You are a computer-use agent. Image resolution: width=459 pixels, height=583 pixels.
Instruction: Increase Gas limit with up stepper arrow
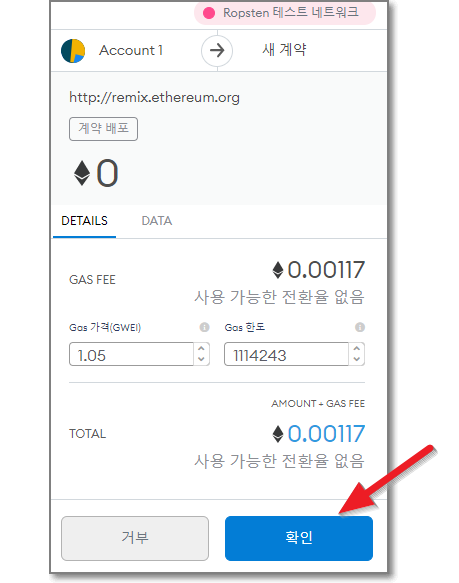click(x=357, y=349)
